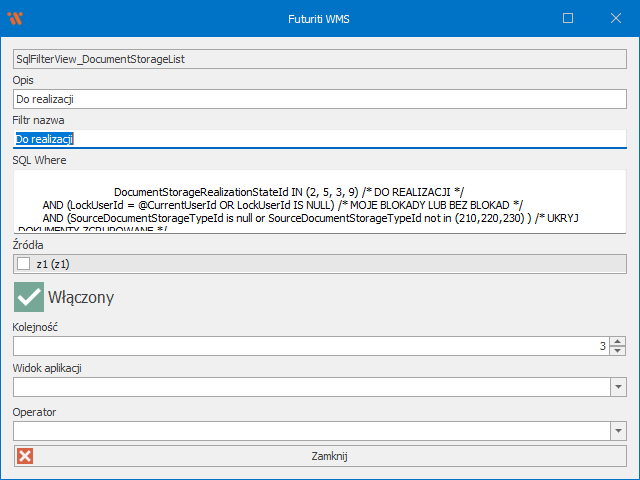Click into the SQL Where text area
The height and width of the screenshot is (480, 640).
320,200
